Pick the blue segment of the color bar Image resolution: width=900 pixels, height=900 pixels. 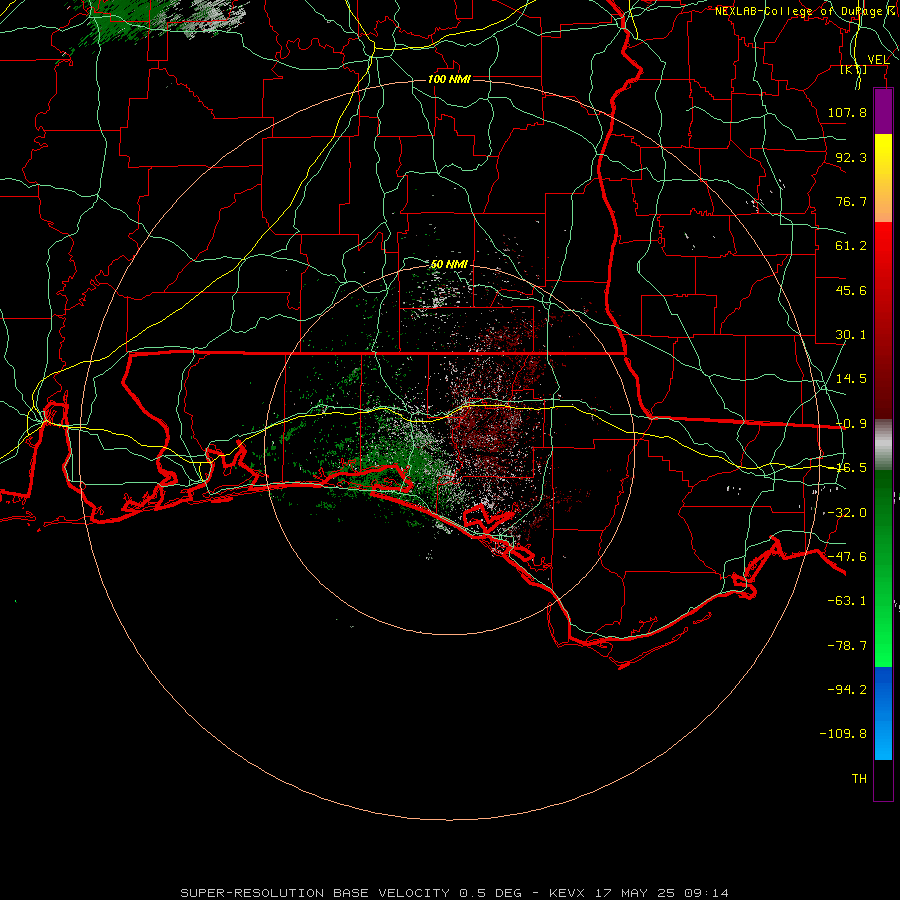coord(883,713)
